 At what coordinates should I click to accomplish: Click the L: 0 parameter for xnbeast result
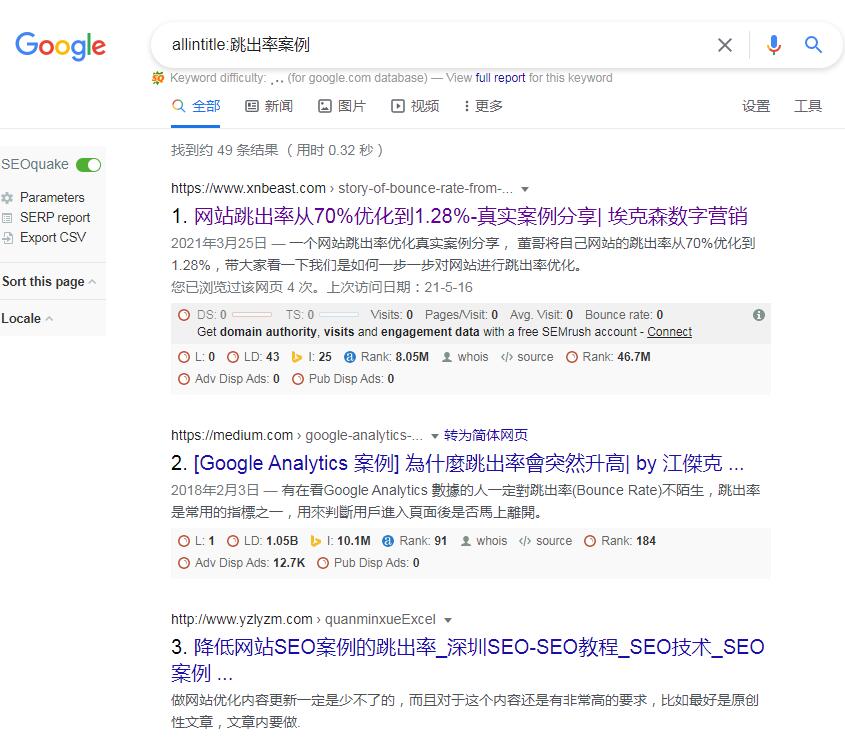pos(197,357)
